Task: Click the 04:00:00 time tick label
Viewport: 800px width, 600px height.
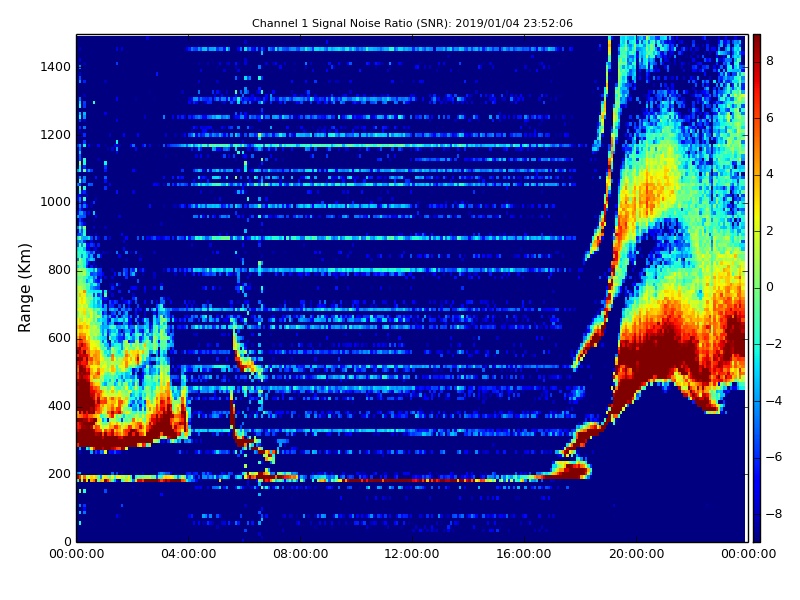Action: pos(188,554)
